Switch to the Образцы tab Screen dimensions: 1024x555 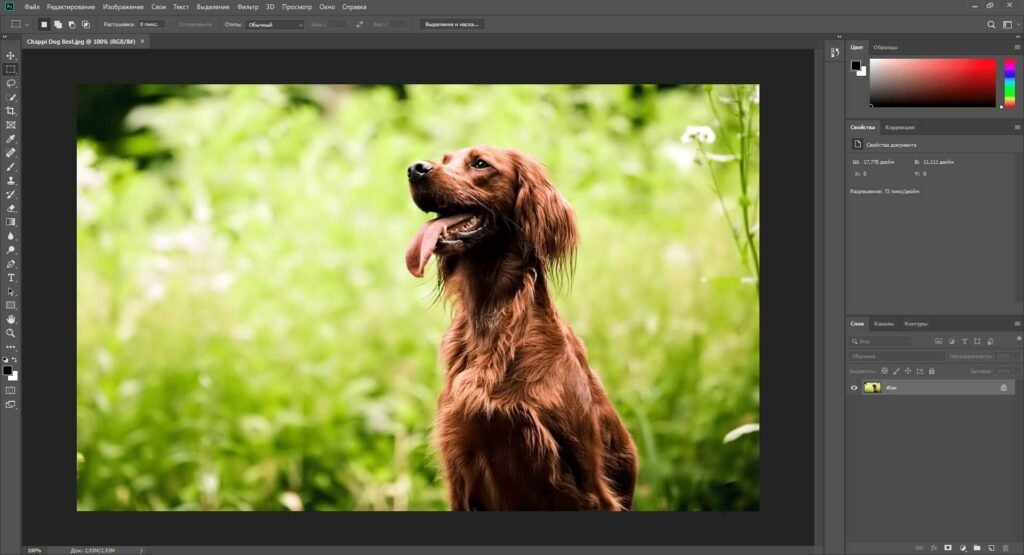pos(886,47)
